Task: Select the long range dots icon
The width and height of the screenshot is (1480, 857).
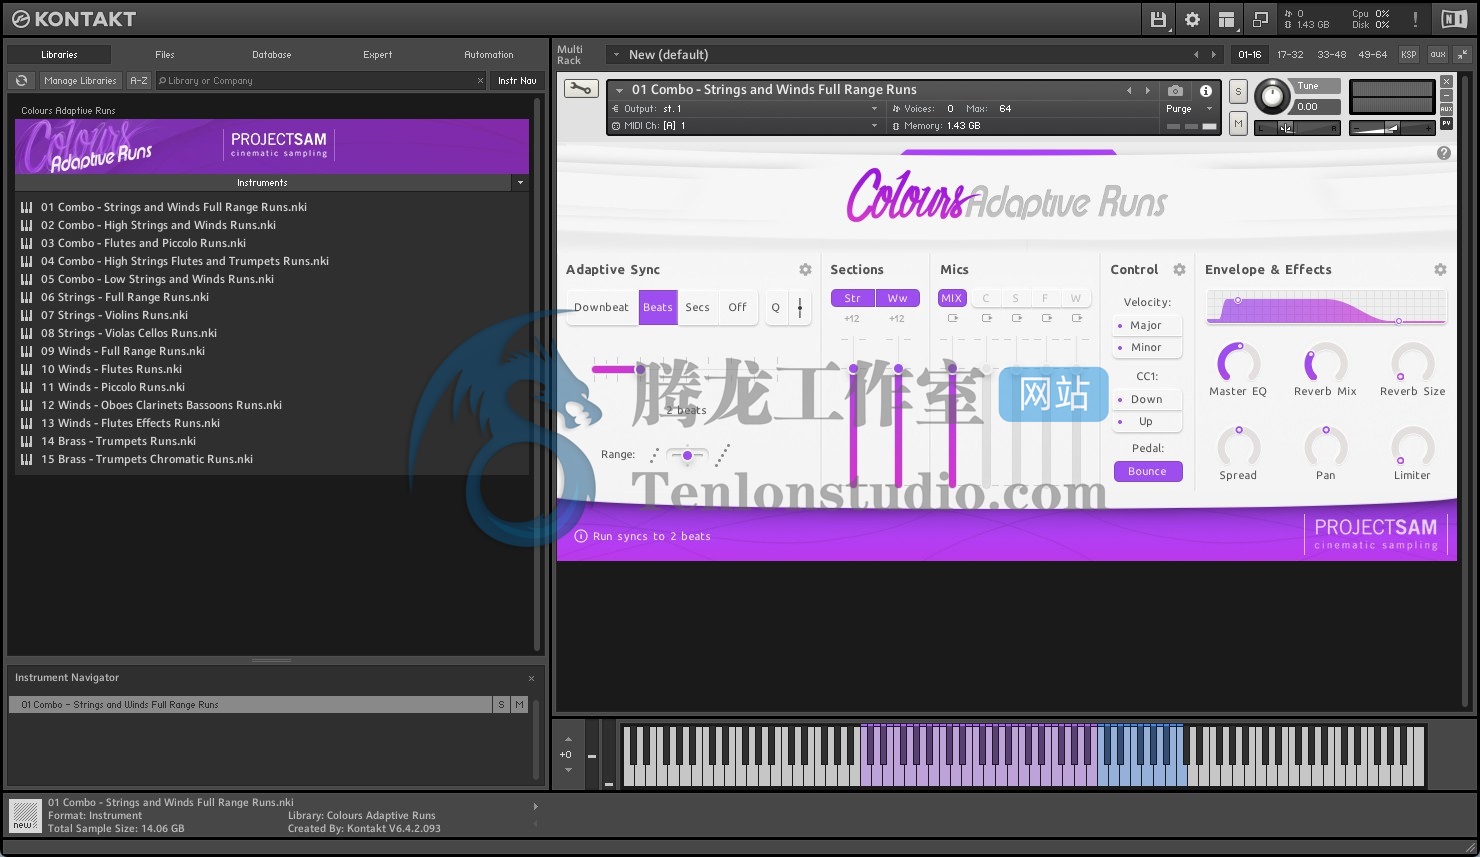Action: click(722, 455)
